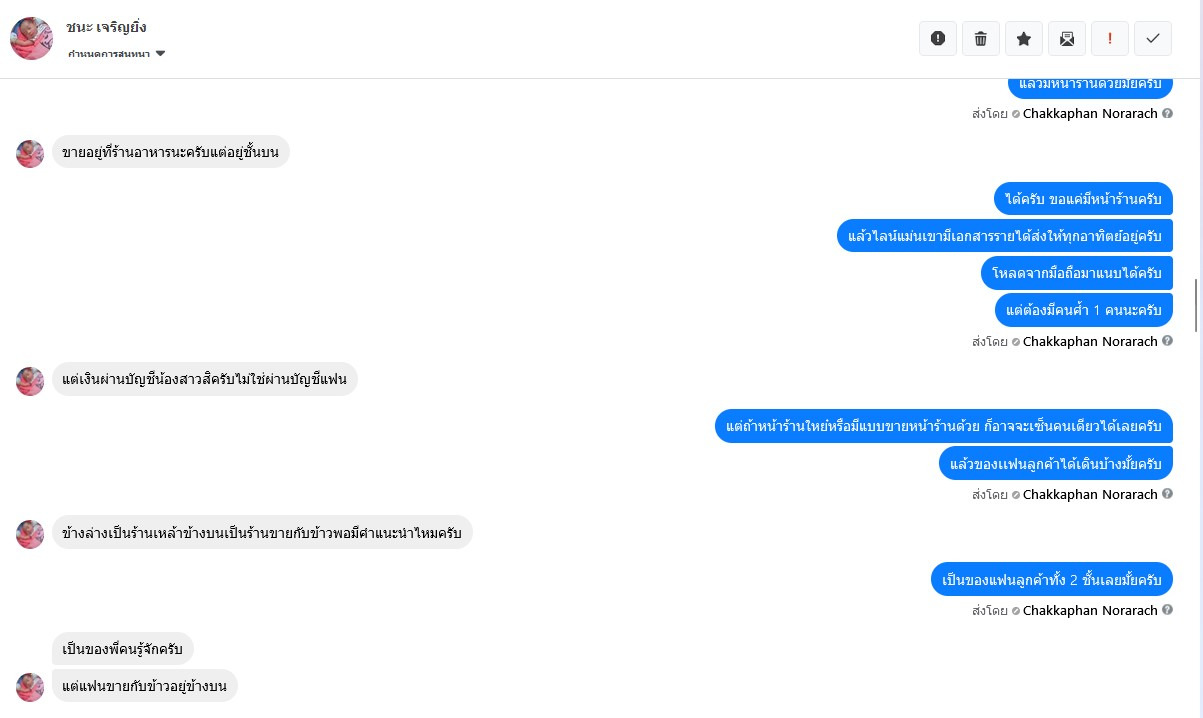The height and width of the screenshot is (718, 1203).
Task: Click help icon under 'เป็นของแฟนลูกค้าทั้ง 2 ชั้นเลยมั้ยครับ'
Action: pyautogui.click(x=1167, y=610)
